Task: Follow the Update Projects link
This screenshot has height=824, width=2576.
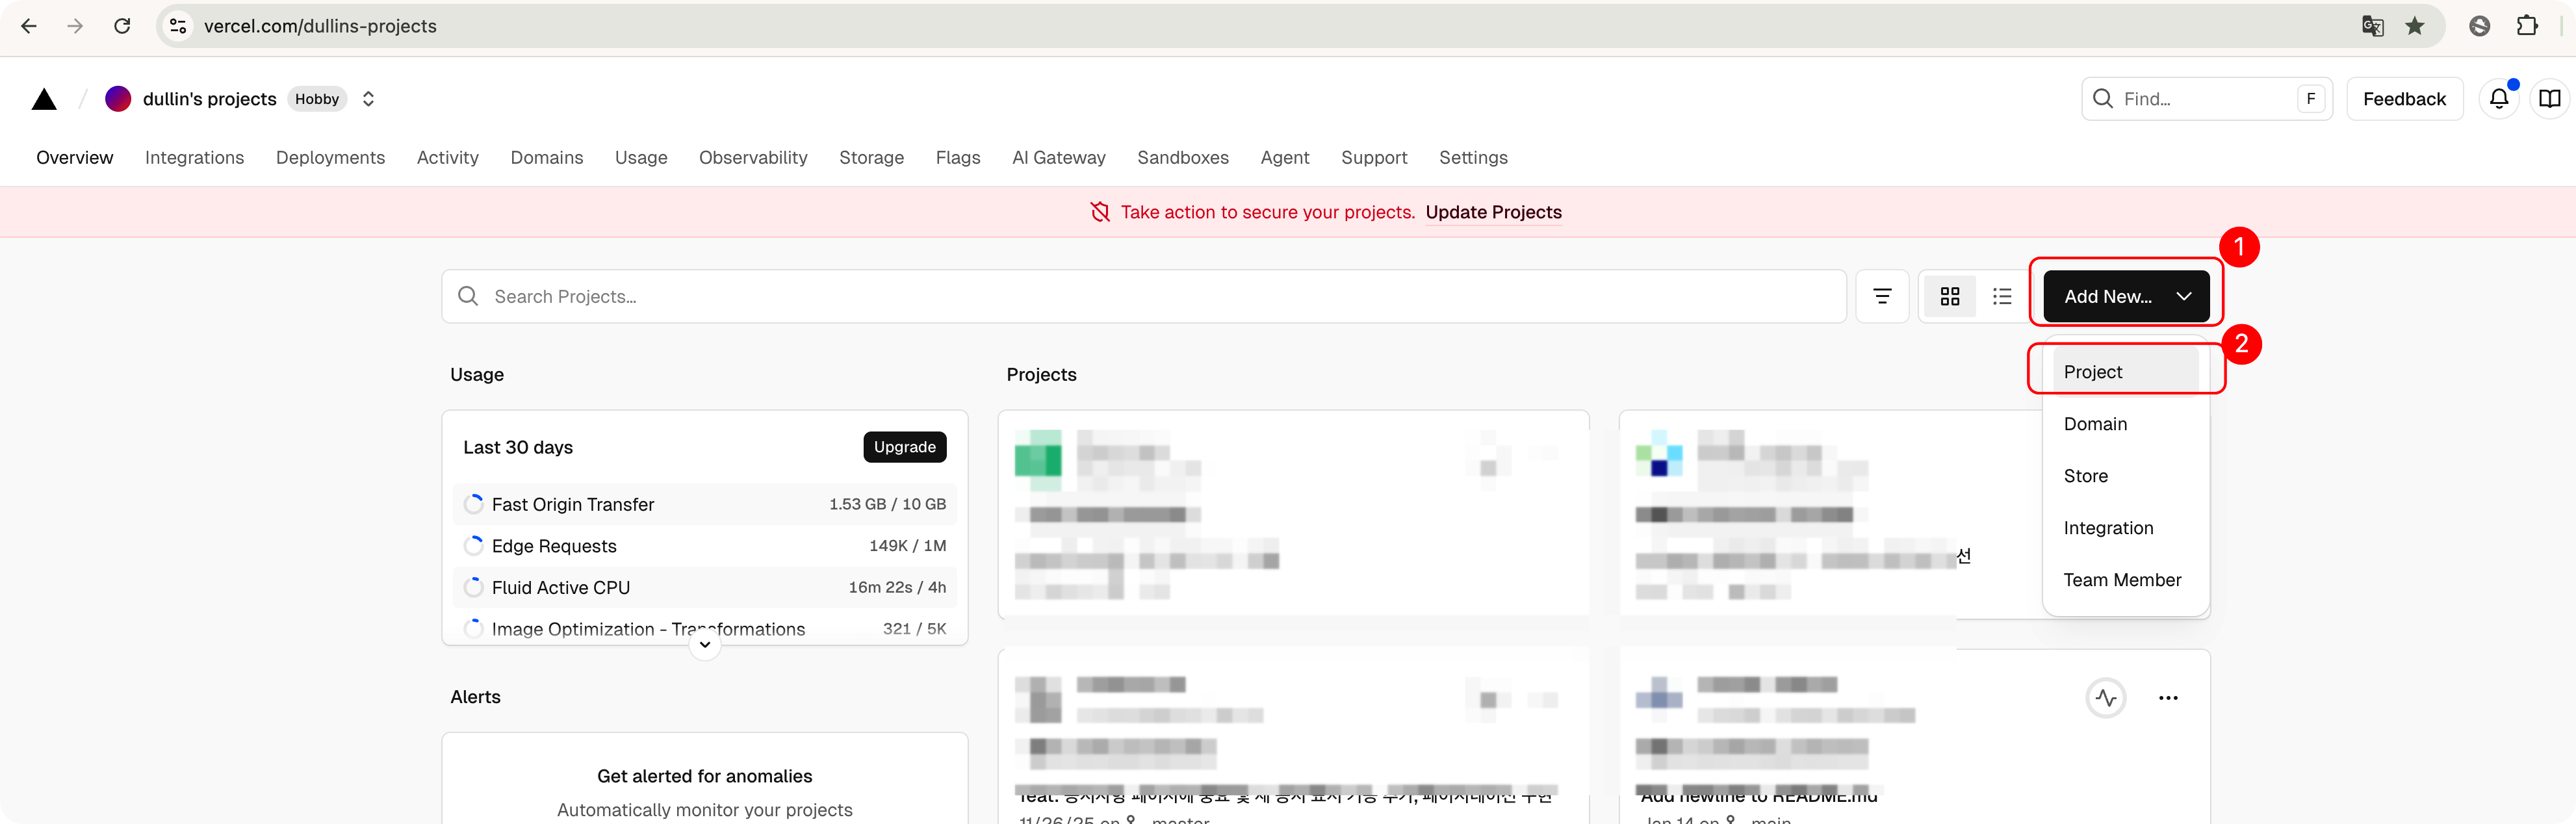Action: [1493, 212]
